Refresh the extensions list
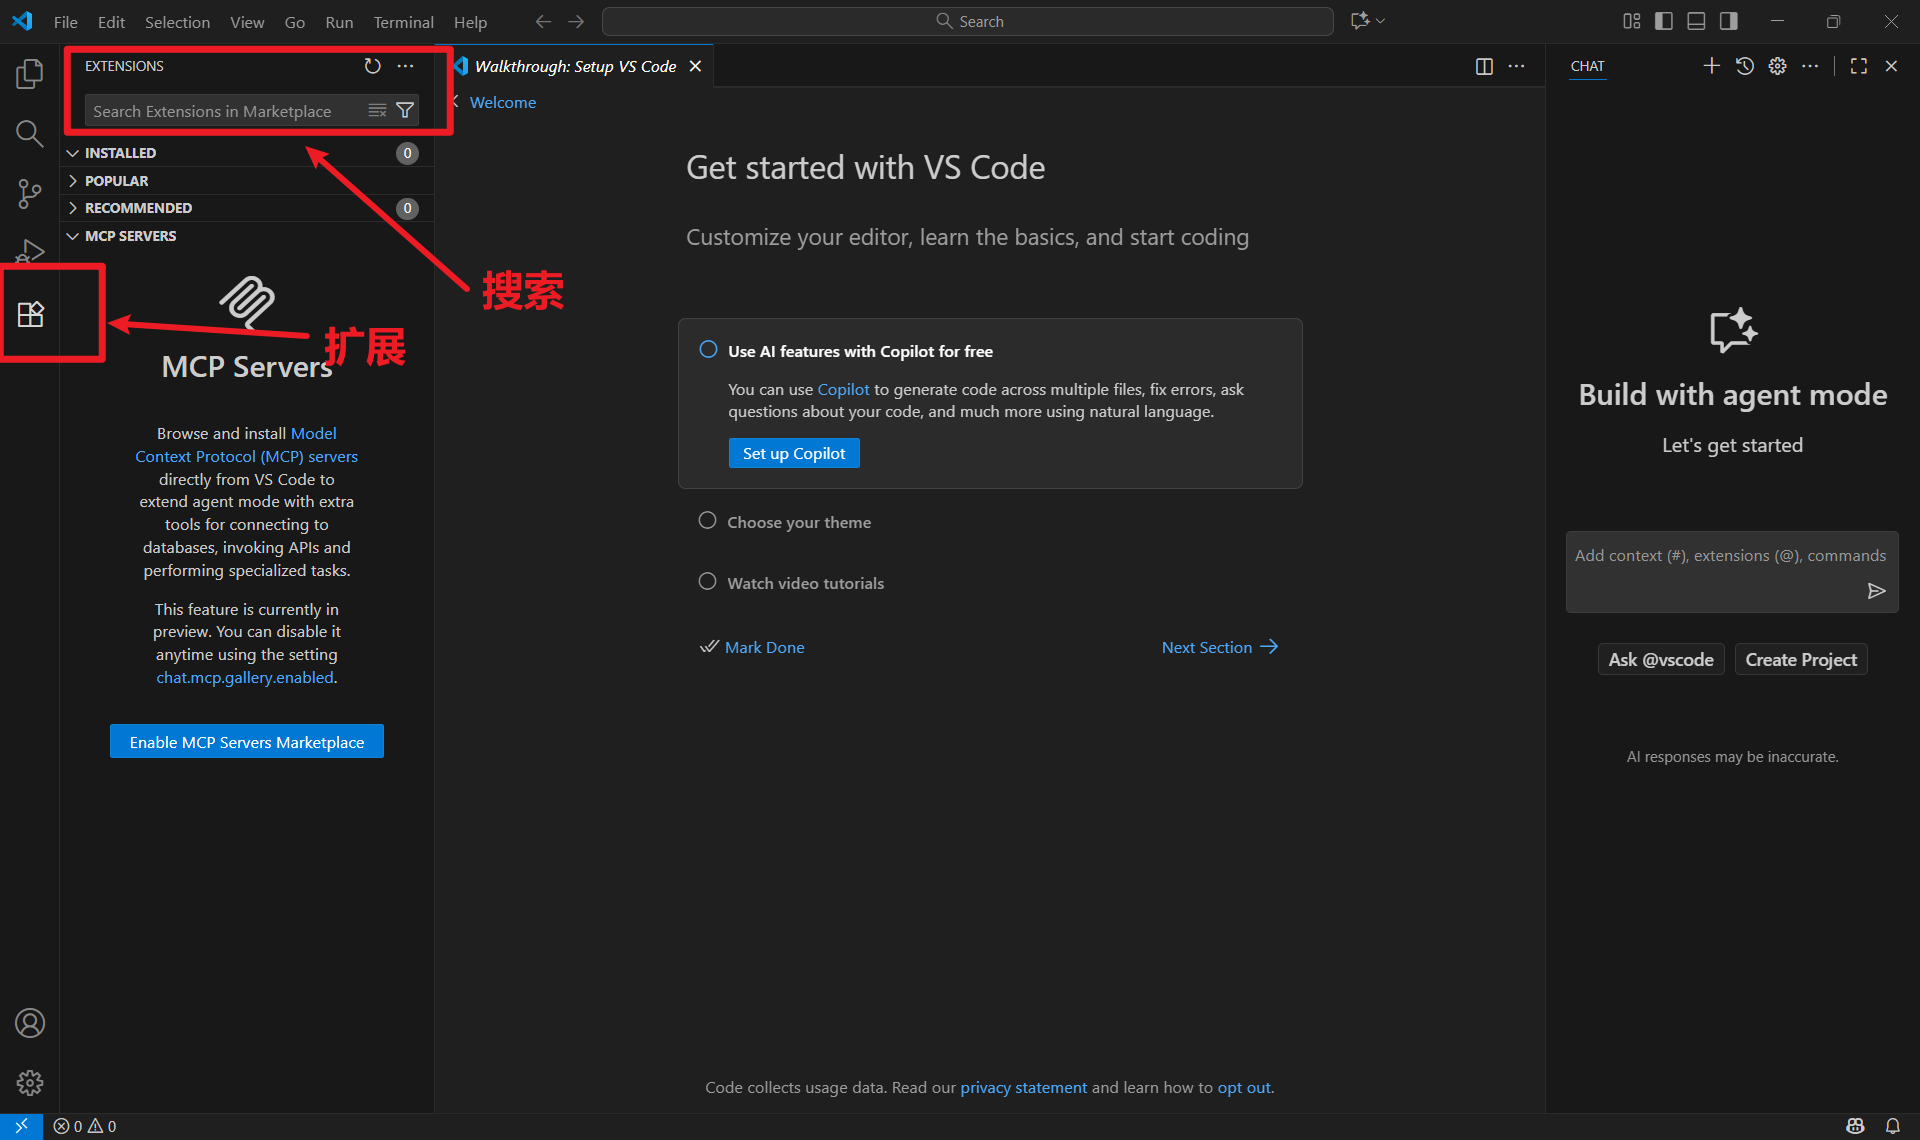Viewport: 1920px width, 1140px height. (x=372, y=66)
